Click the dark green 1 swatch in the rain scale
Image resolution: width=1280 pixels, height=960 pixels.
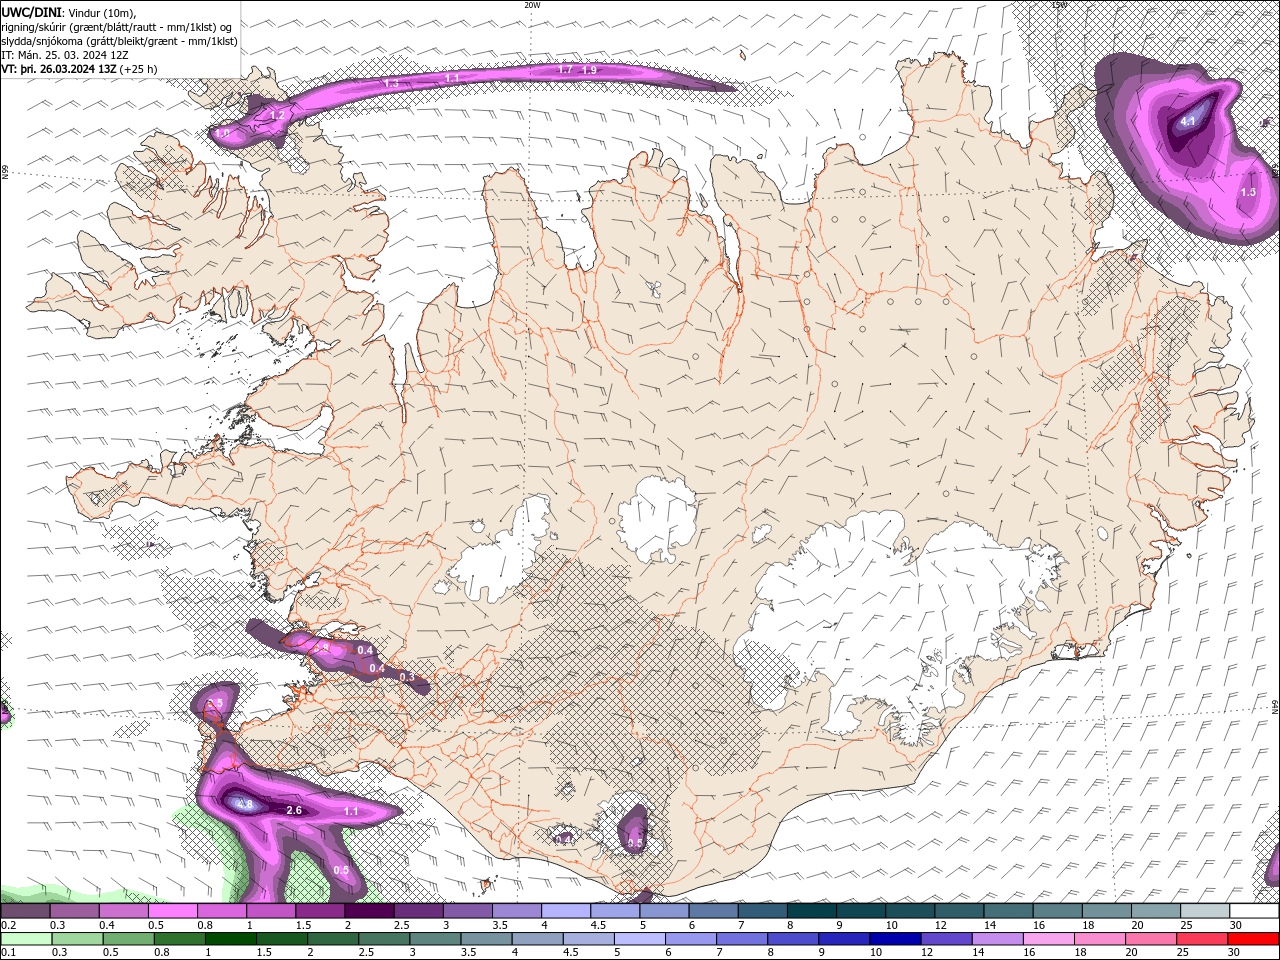point(230,939)
